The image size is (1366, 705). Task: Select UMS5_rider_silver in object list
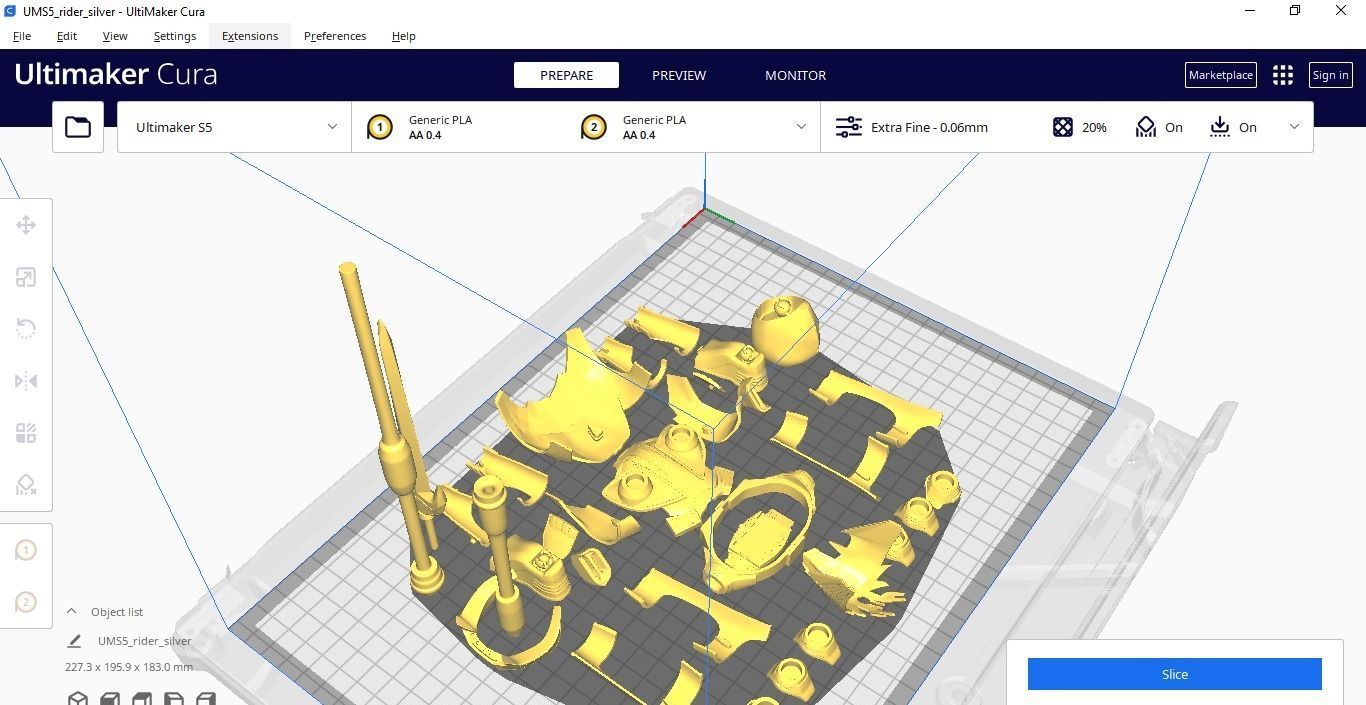144,641
